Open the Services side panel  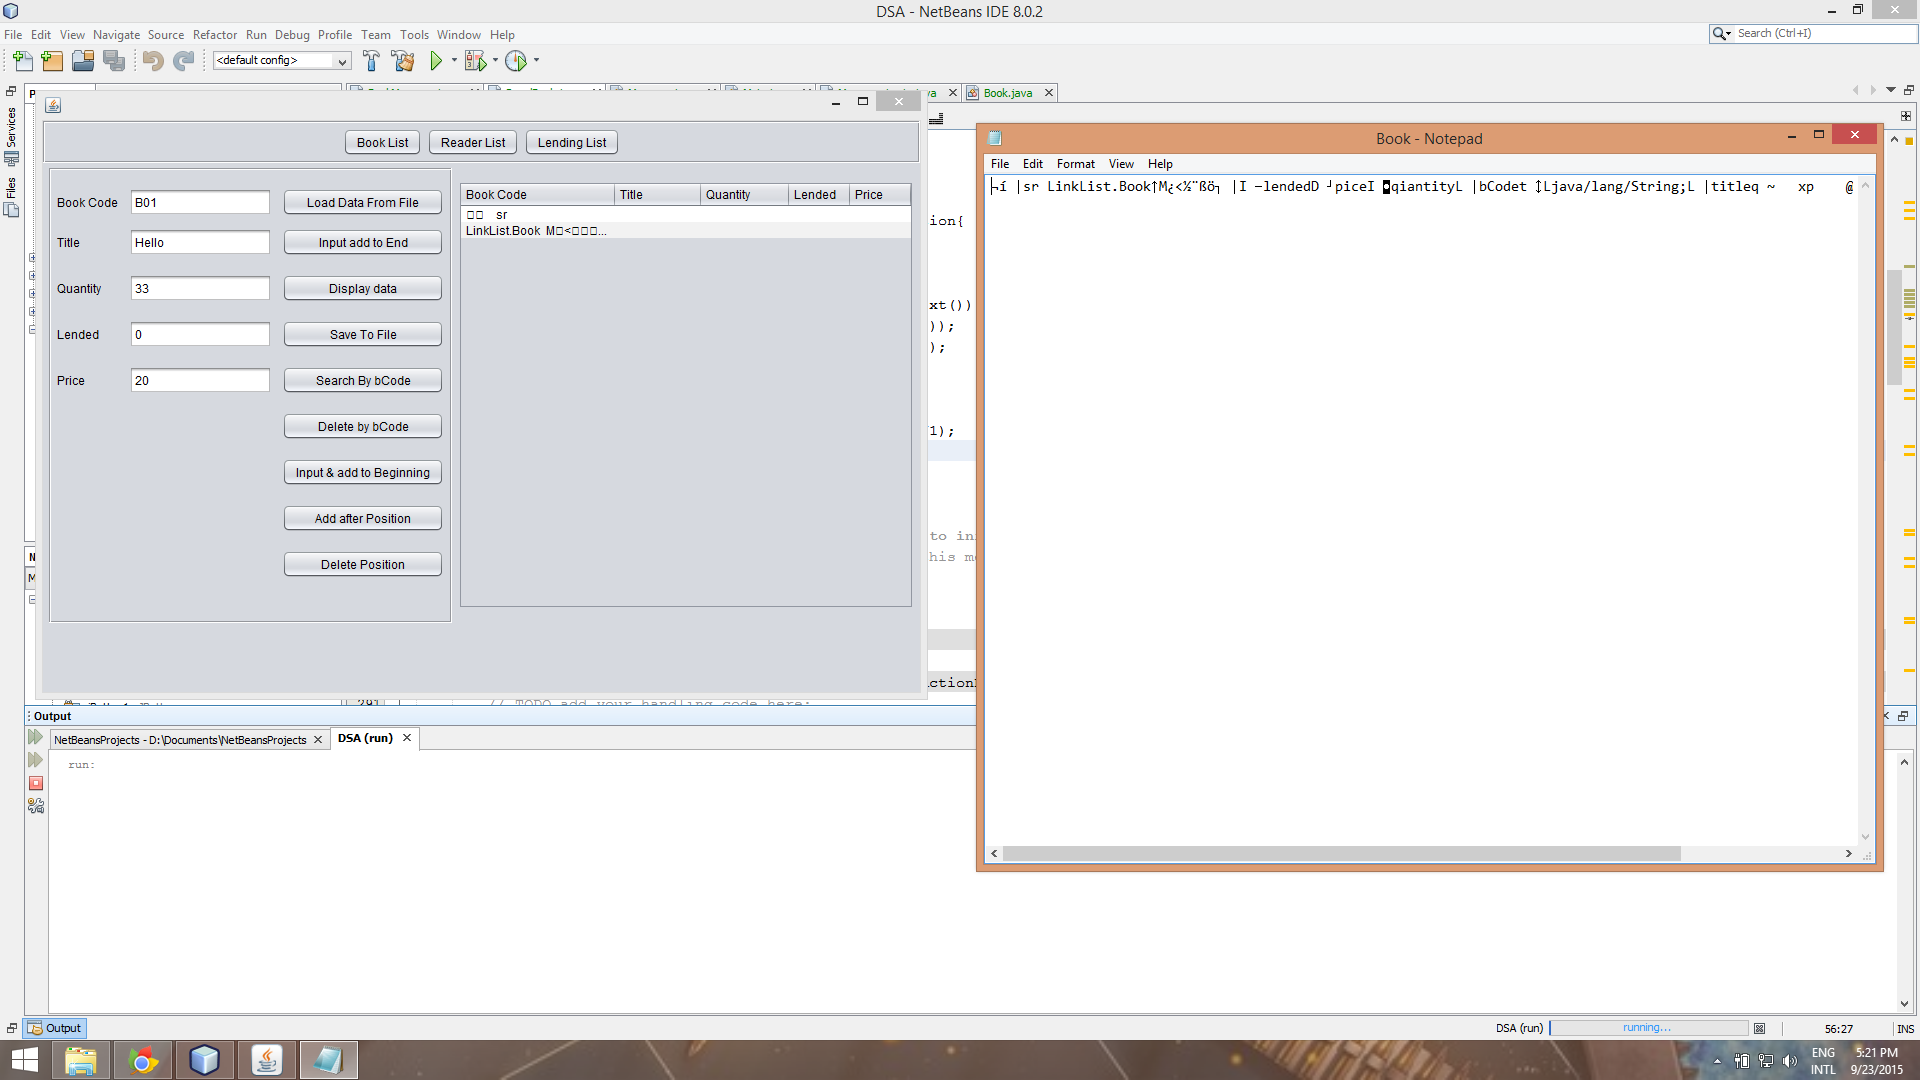11,135
